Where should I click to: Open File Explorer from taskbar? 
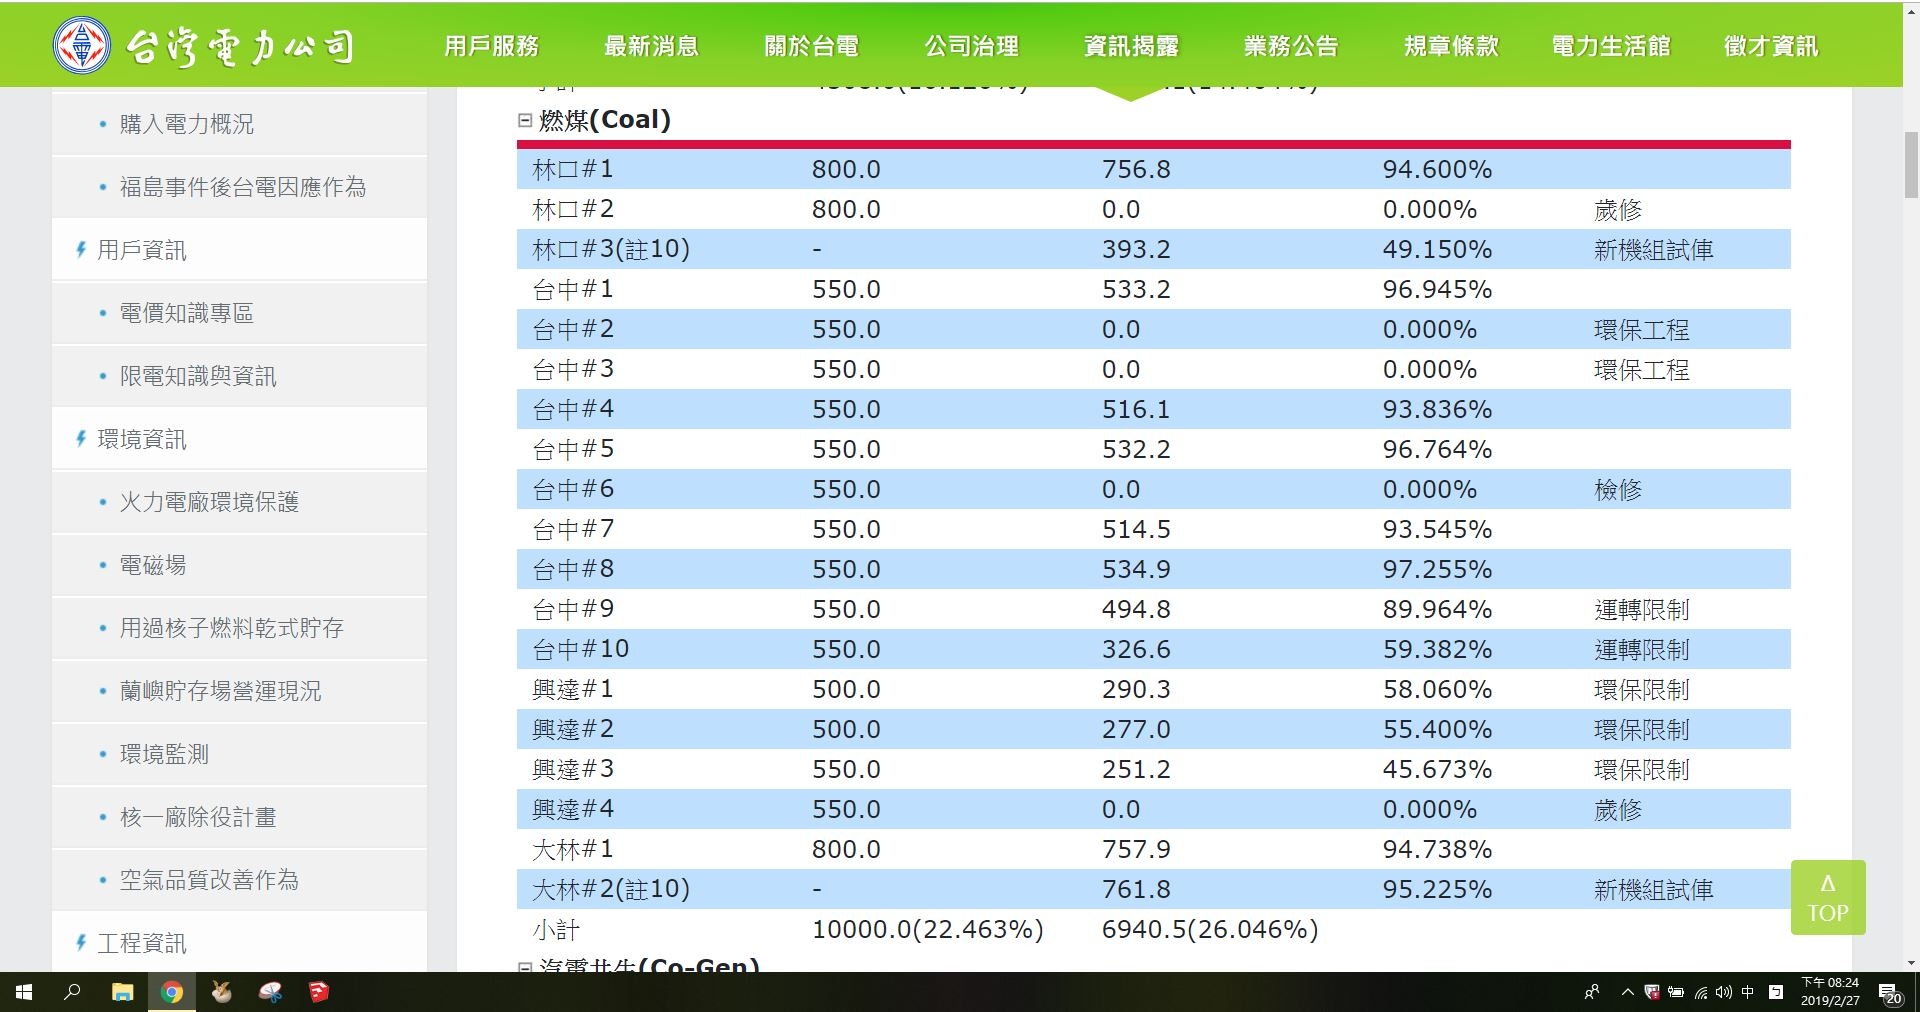[x=122, y=992]
